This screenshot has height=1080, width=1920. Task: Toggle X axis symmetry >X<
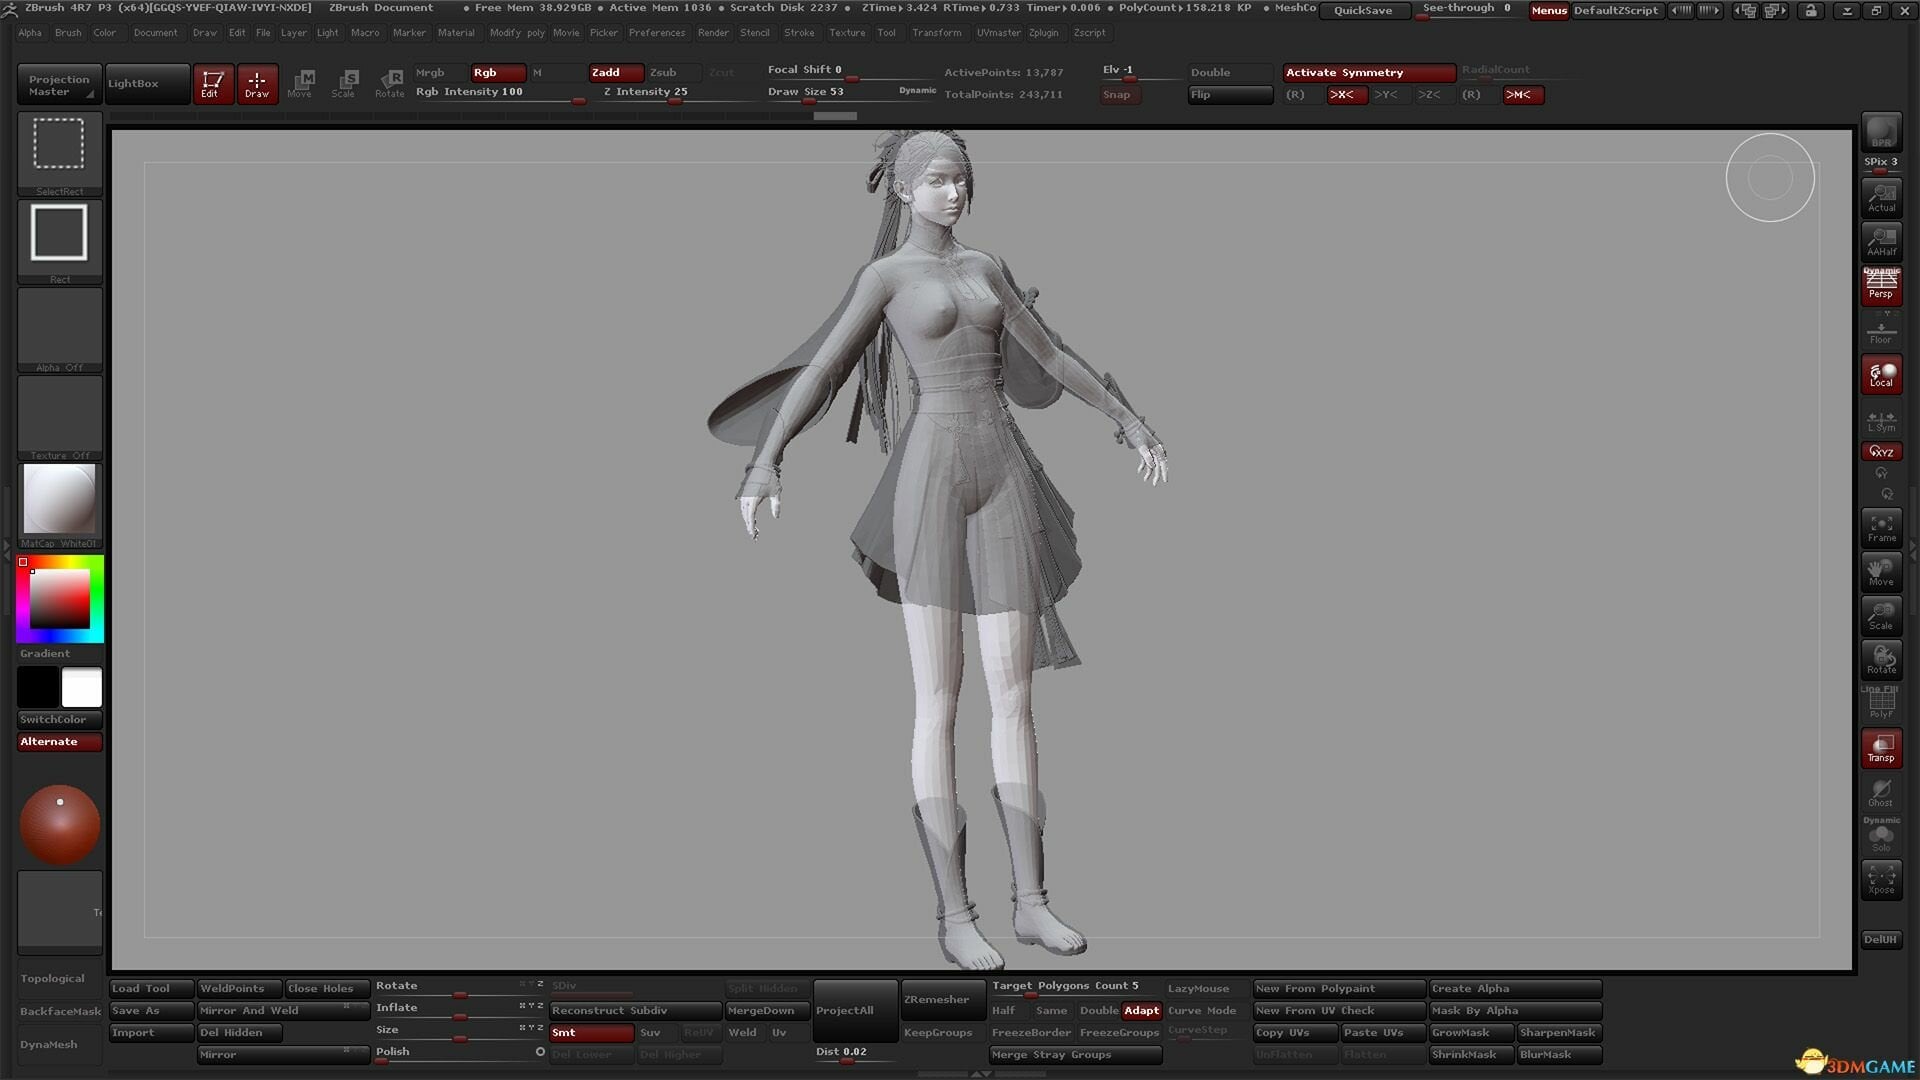1345,95
